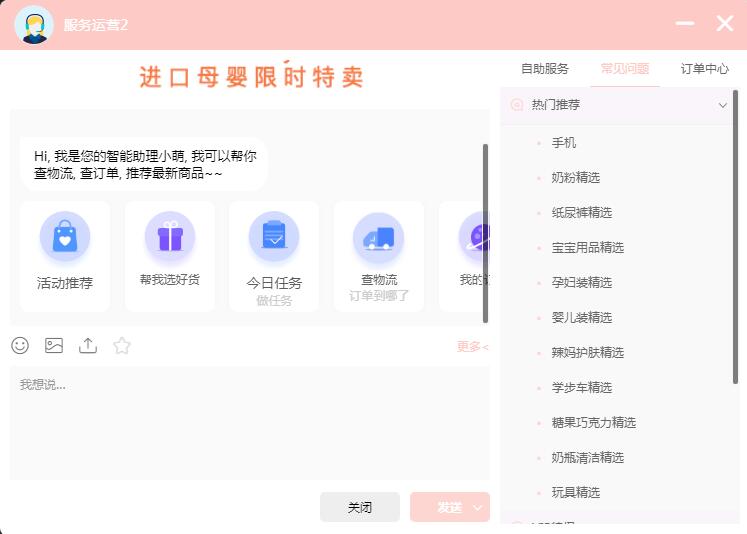Open the 发送 button dropdown arrow
This screenshot has width=747, height=534.
click(477, 508)
